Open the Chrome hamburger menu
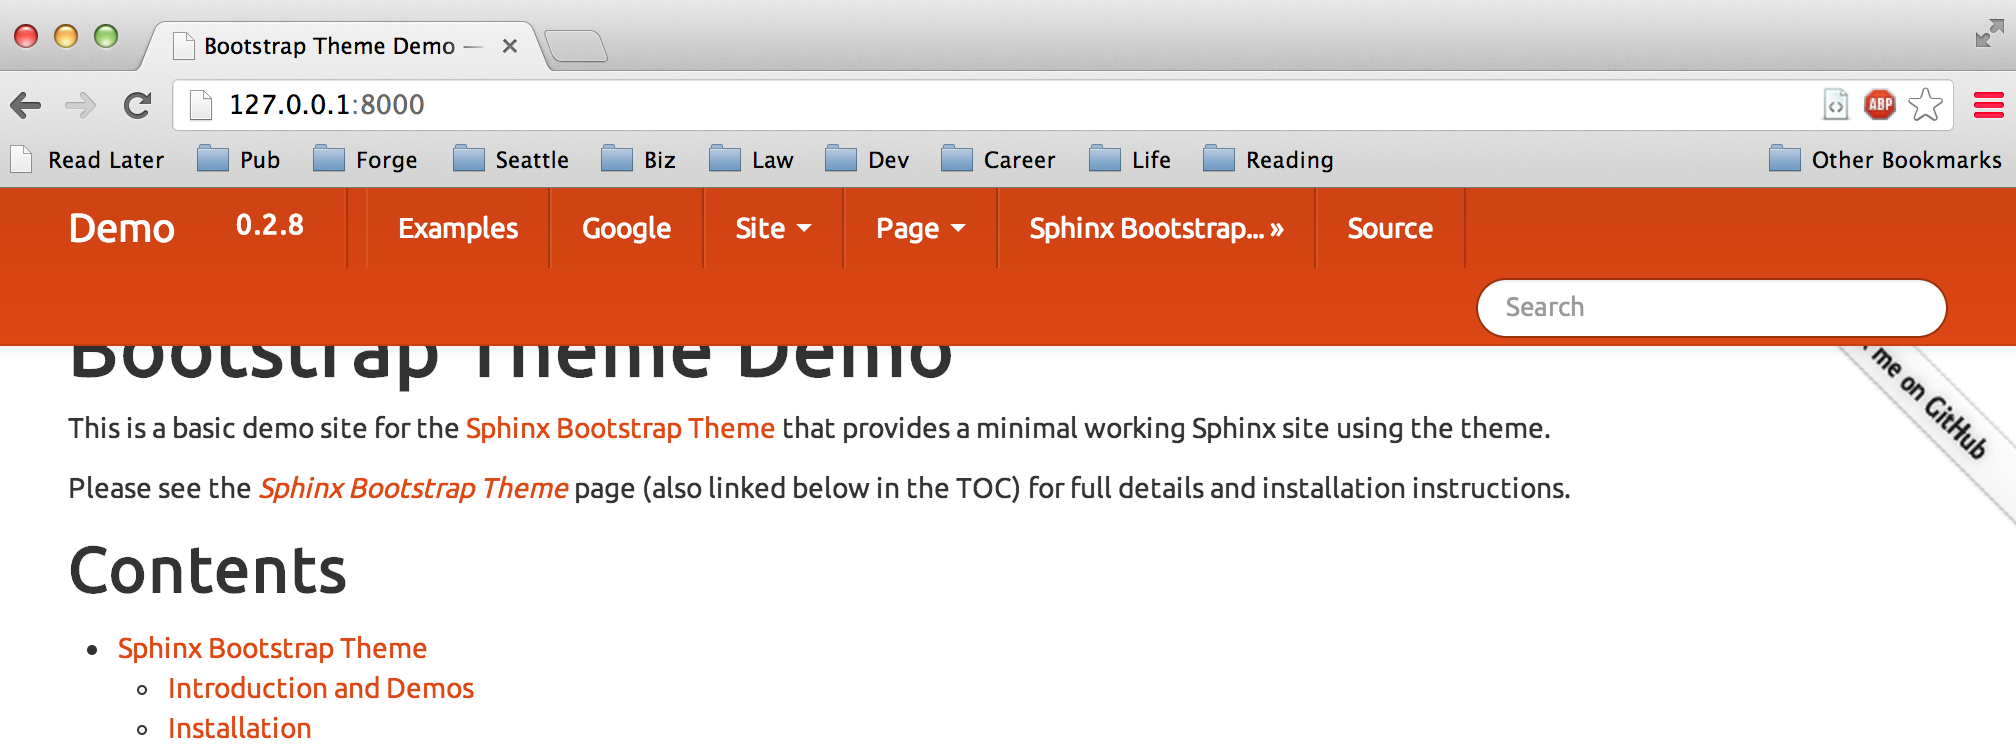This screenshot has height=746, width=2016. (1988, 105)
